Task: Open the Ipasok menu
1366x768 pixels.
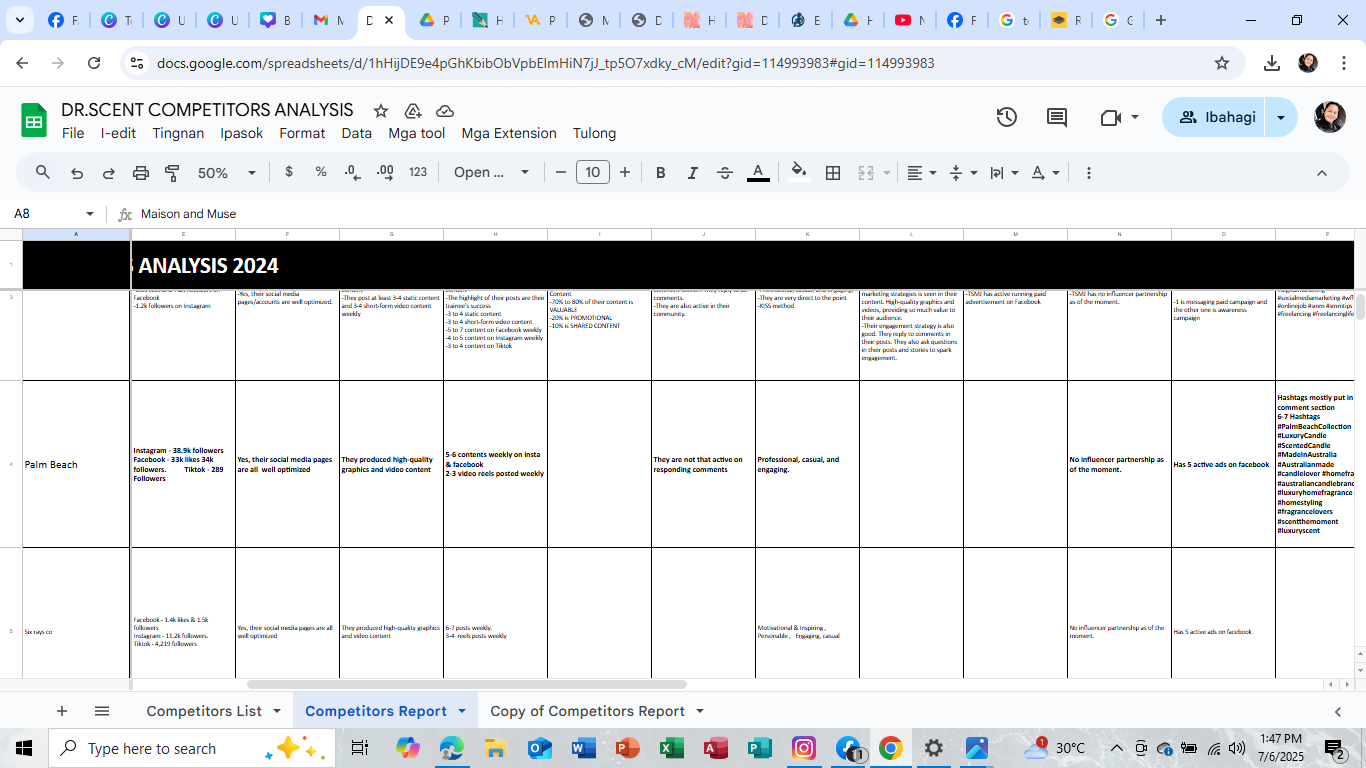Action: pyautogui.click(x=242, y=133)
